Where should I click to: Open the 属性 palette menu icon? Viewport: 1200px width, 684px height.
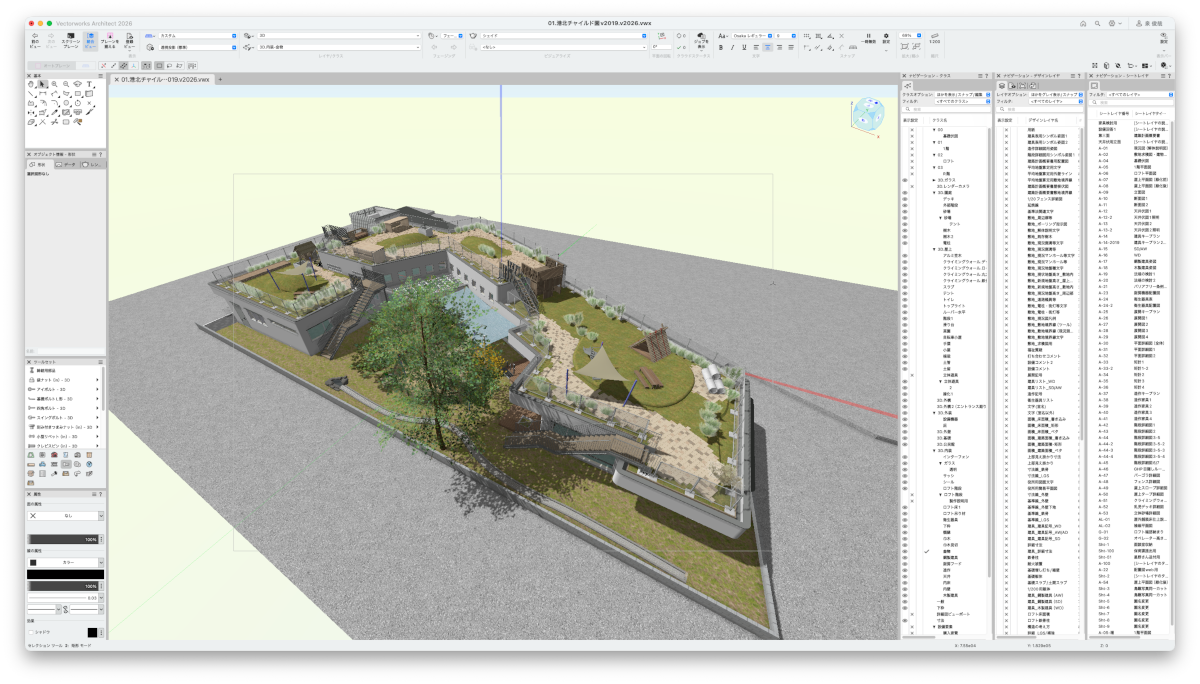pos(95,494)
